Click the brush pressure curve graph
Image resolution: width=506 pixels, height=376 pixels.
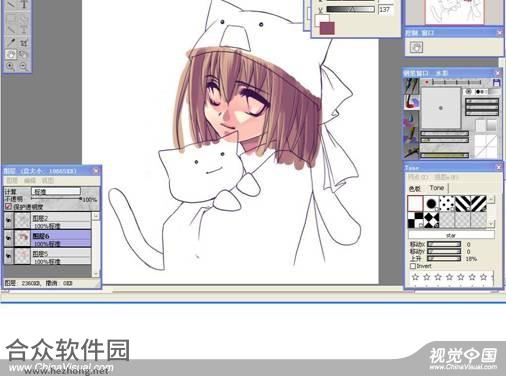(486, 146)
